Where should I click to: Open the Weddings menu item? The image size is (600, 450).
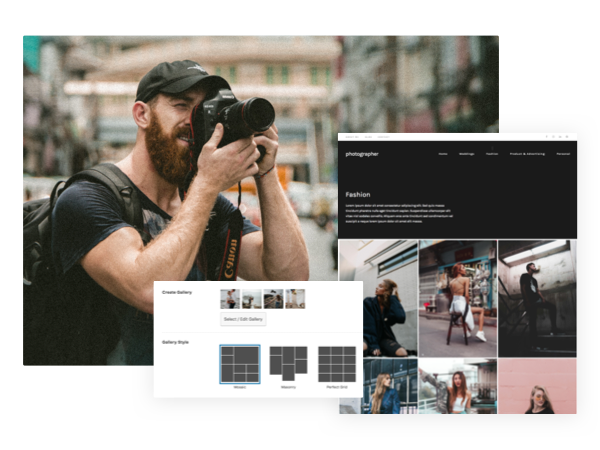click(466, 154)
